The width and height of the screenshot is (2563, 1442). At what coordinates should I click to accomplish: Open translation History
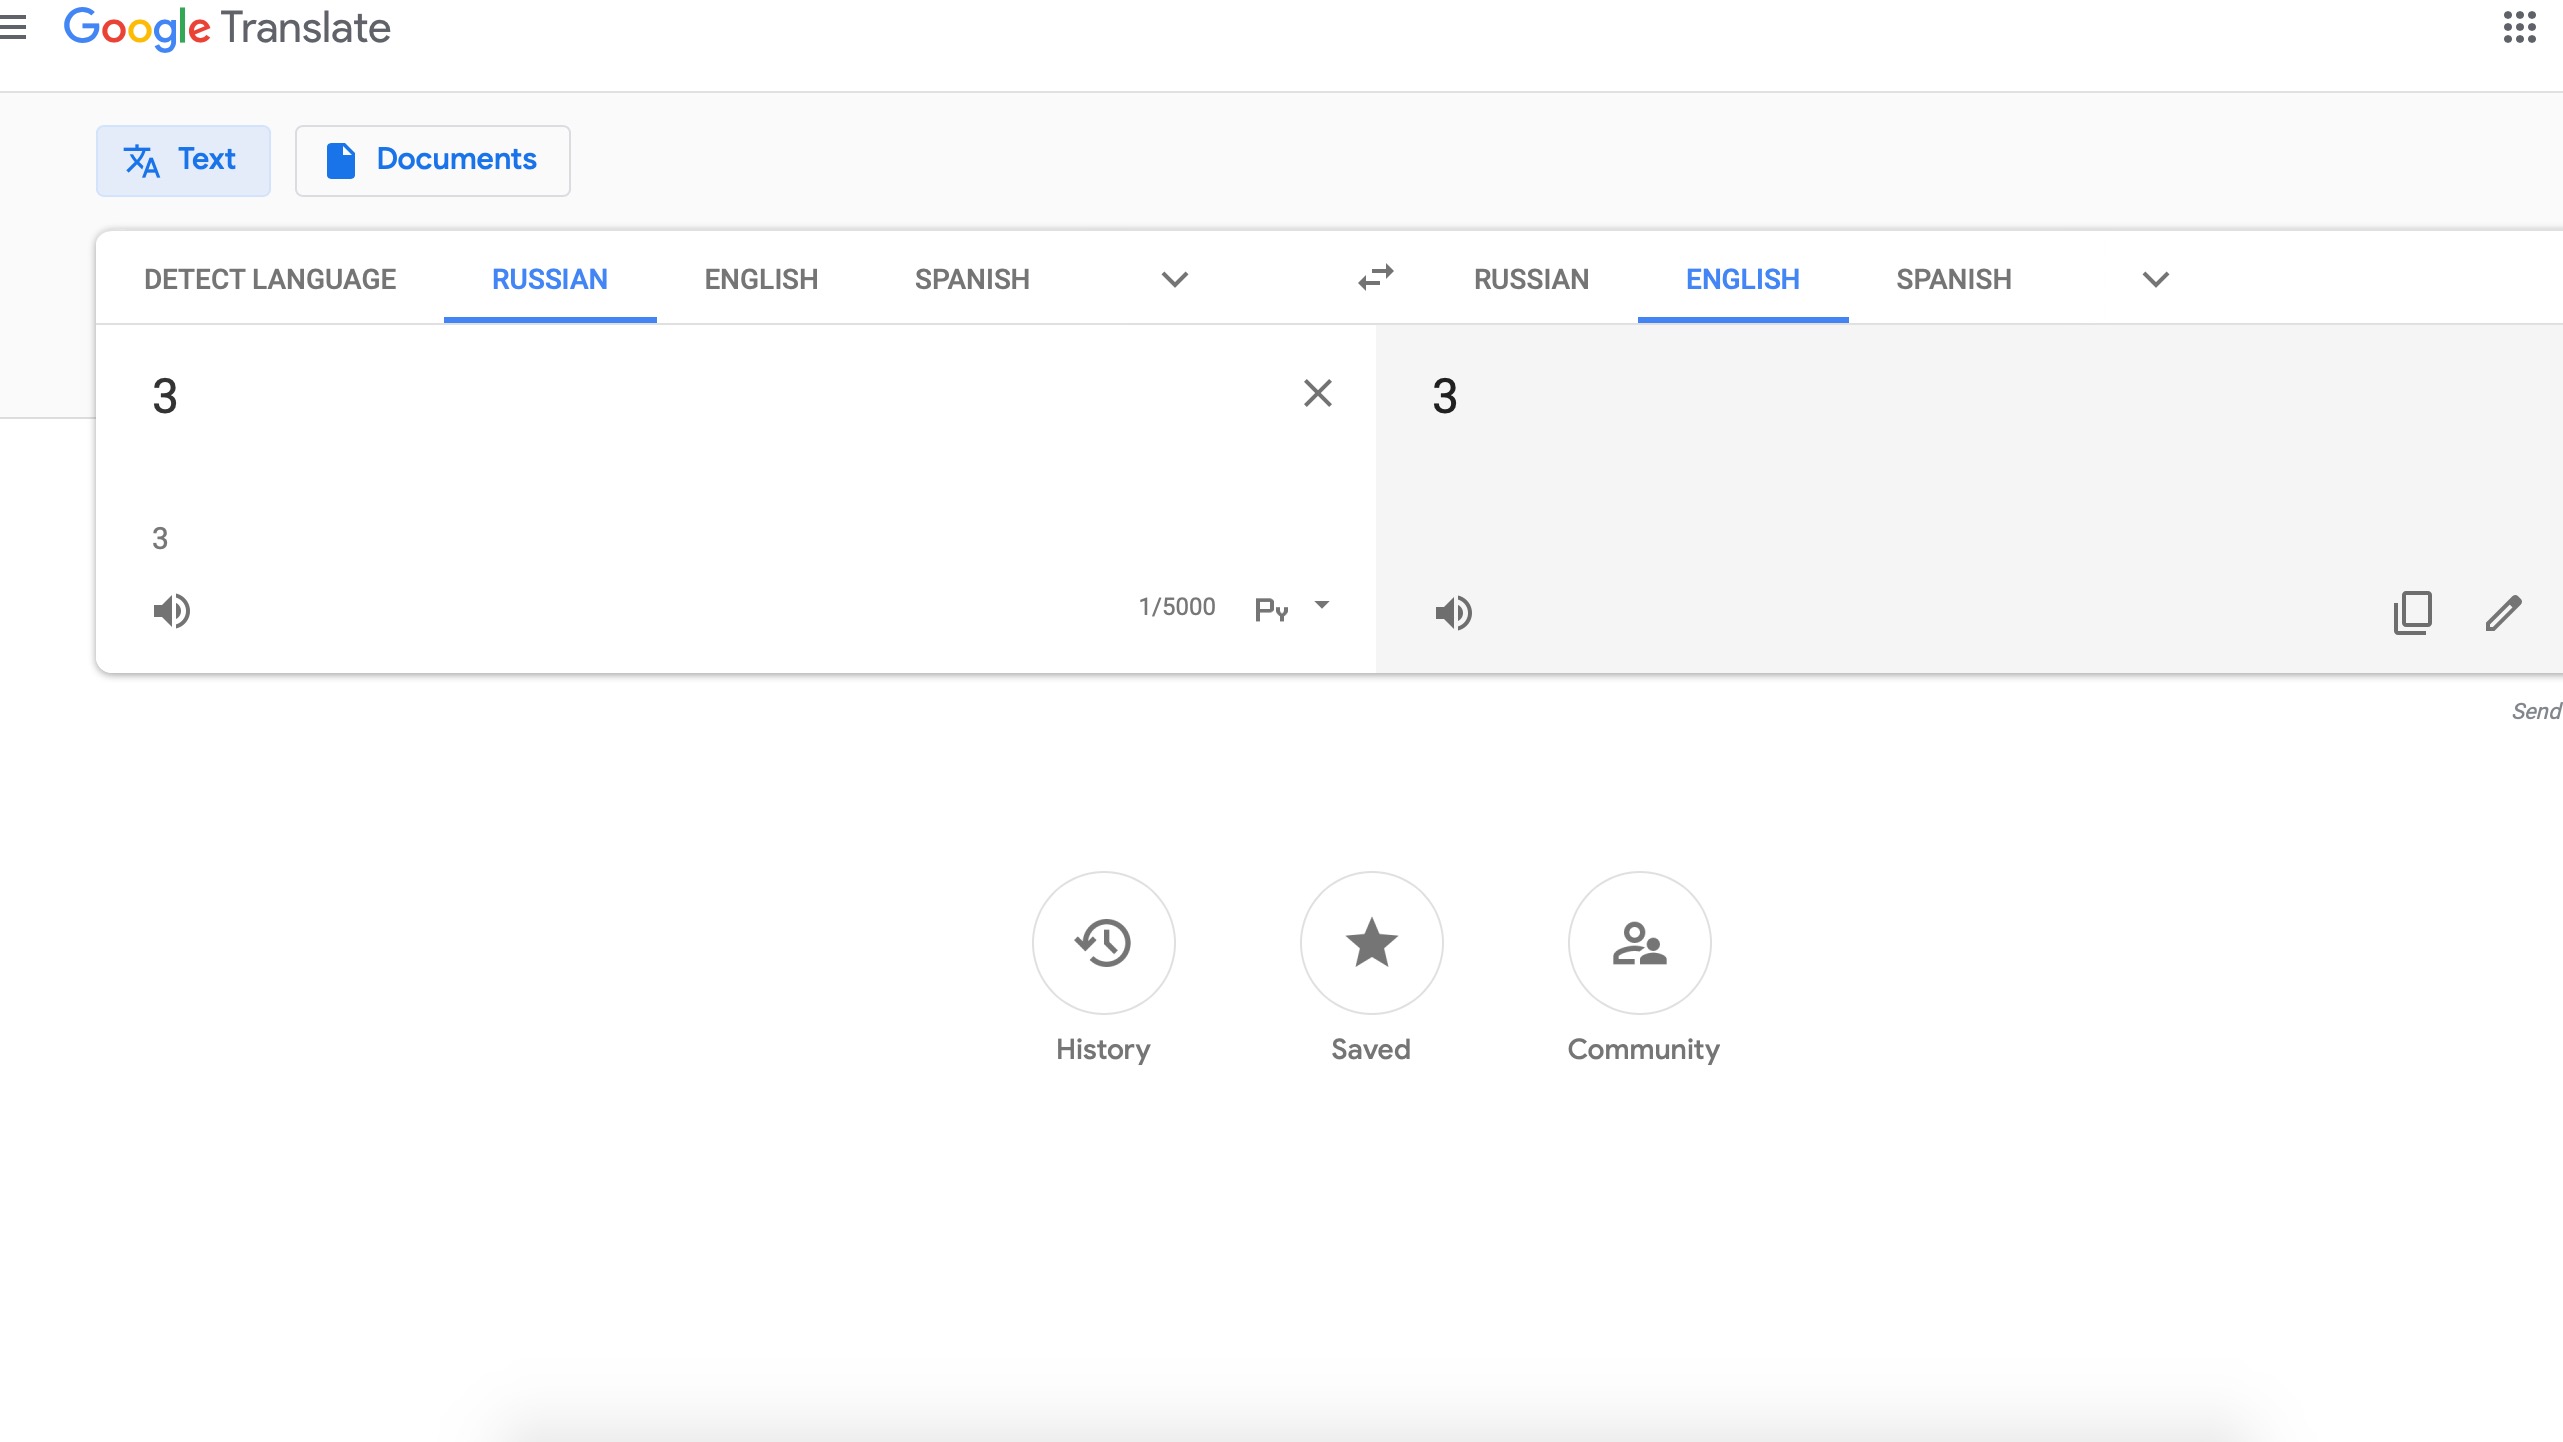1103,943
